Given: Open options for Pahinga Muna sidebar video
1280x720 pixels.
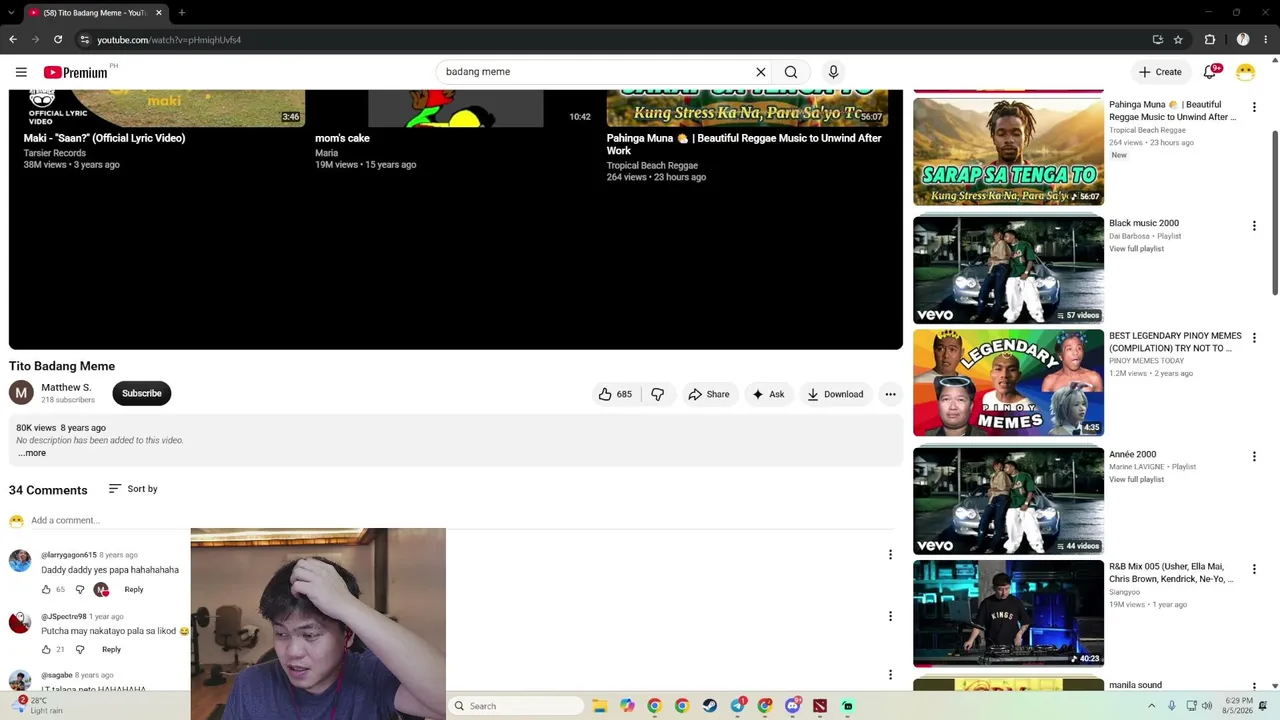Looking at the screenshot, I should [x=1254, y=107].
